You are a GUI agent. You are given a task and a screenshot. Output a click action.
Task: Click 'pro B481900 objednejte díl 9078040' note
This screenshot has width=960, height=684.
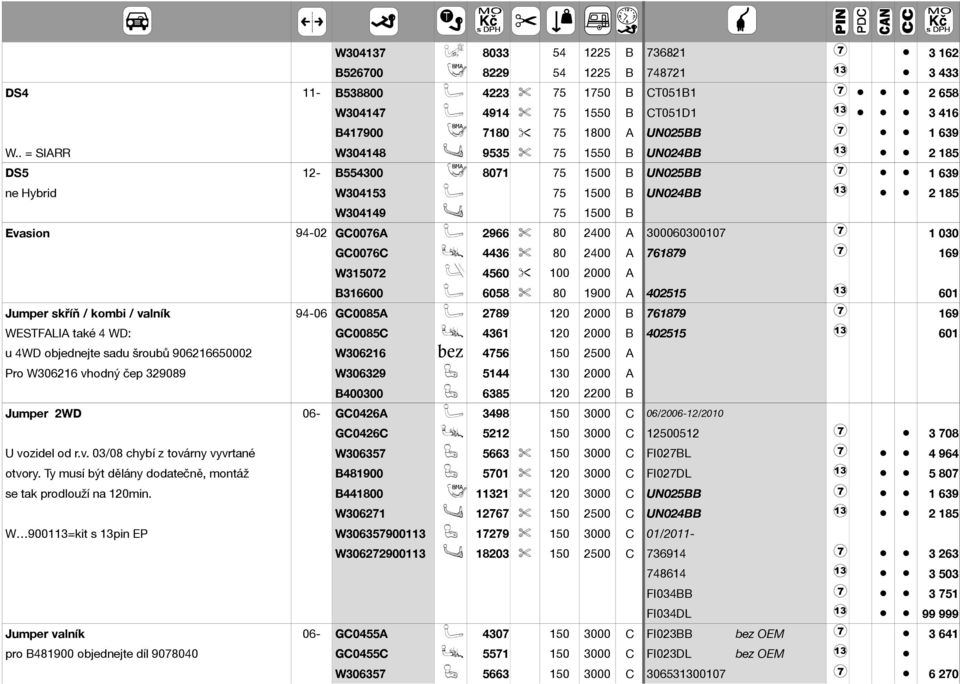[x=102, y=654]
